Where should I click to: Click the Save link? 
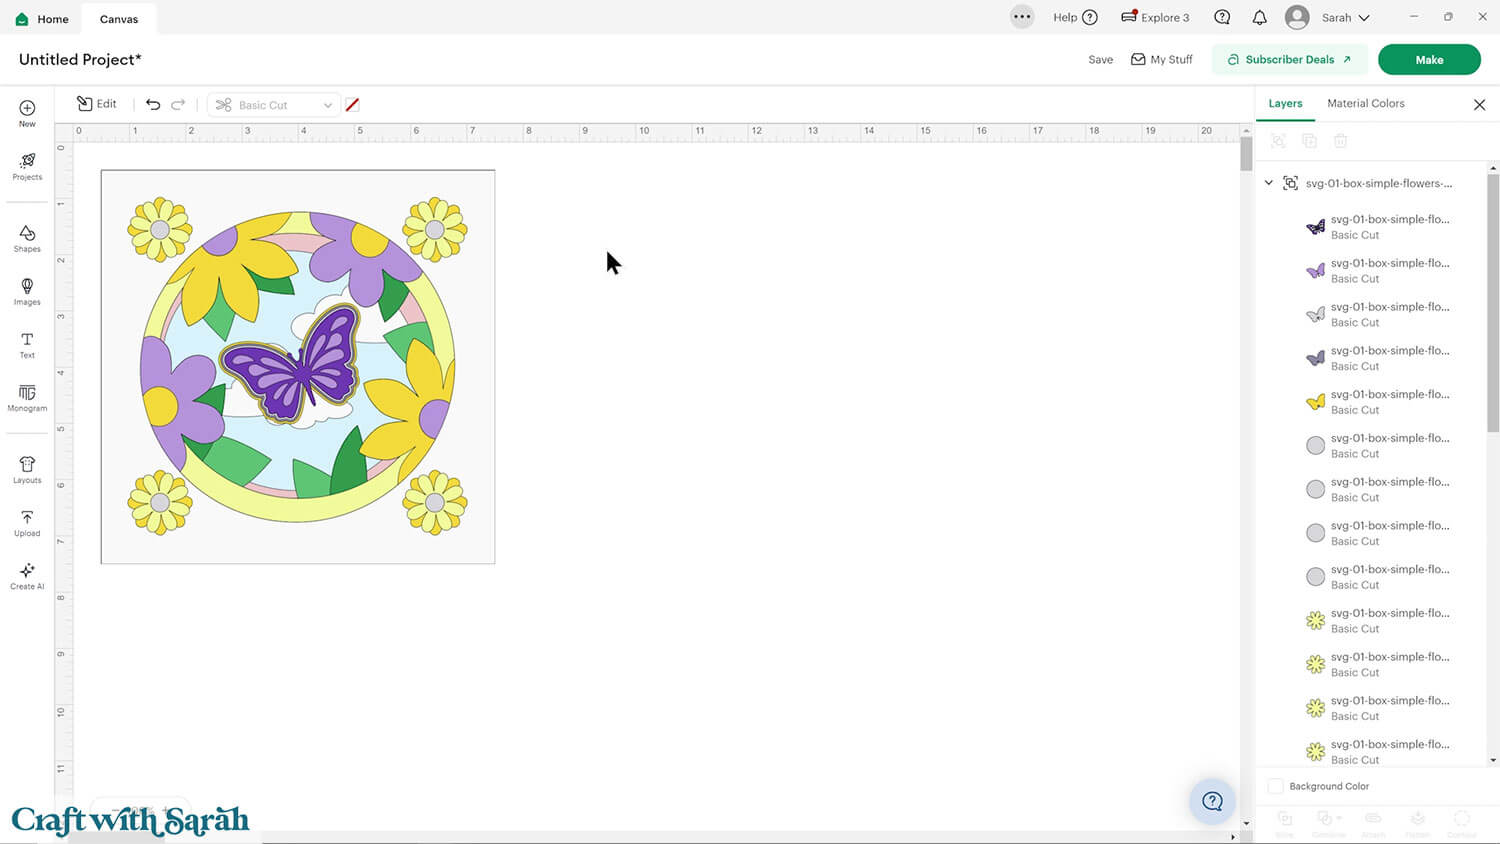click(1100, 60)
